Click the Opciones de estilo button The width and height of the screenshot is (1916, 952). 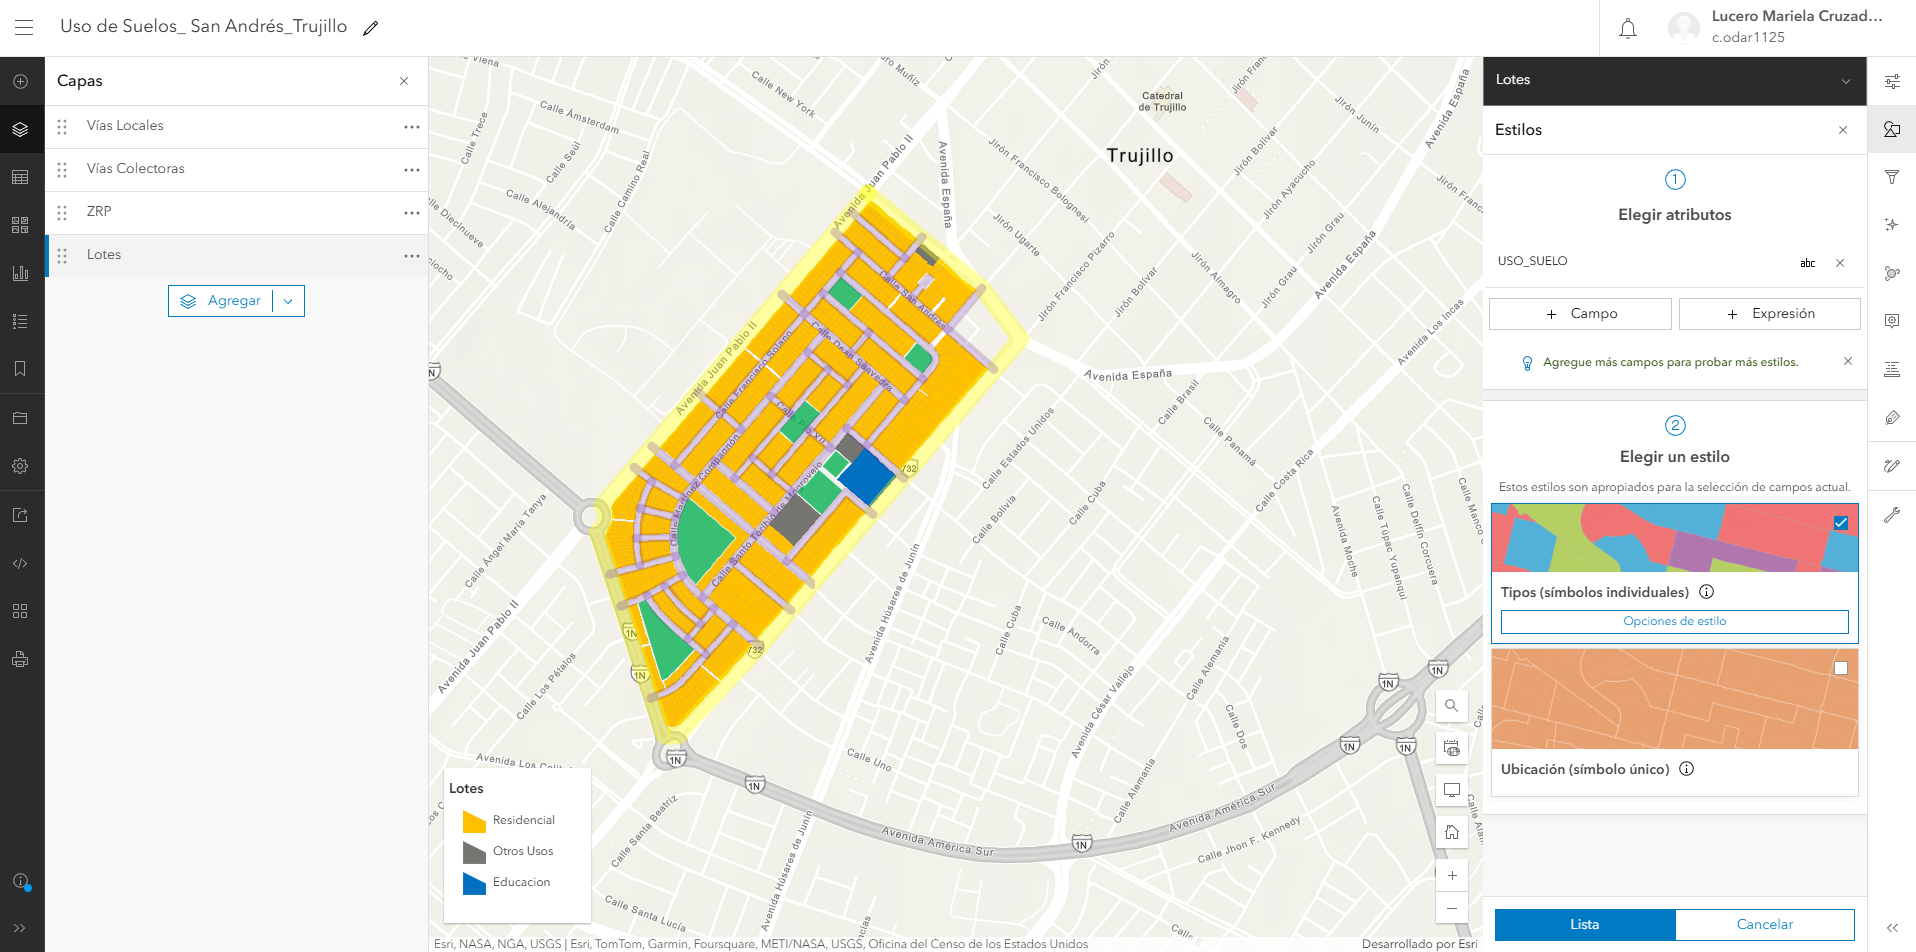pos(1674,621)
